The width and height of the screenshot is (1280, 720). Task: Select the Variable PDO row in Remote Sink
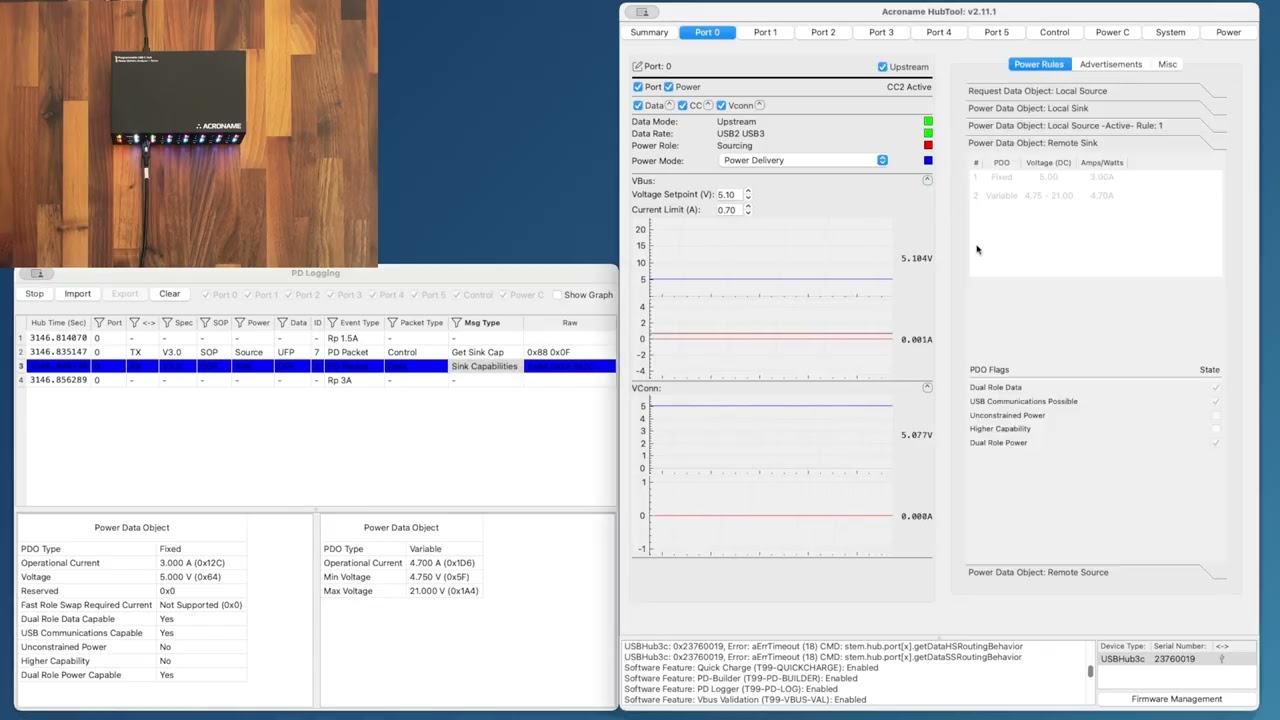[x=1095, y=196]
